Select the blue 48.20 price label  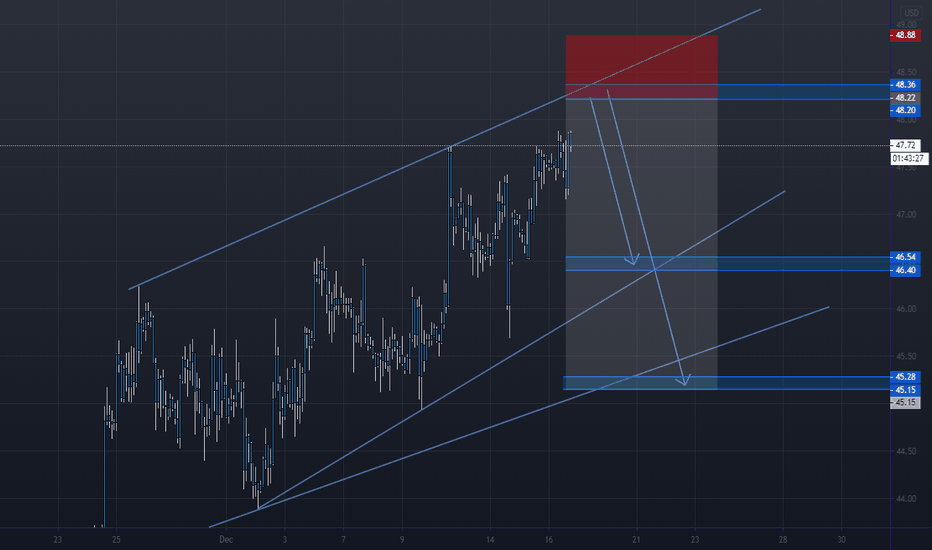(x=905, y=110)
